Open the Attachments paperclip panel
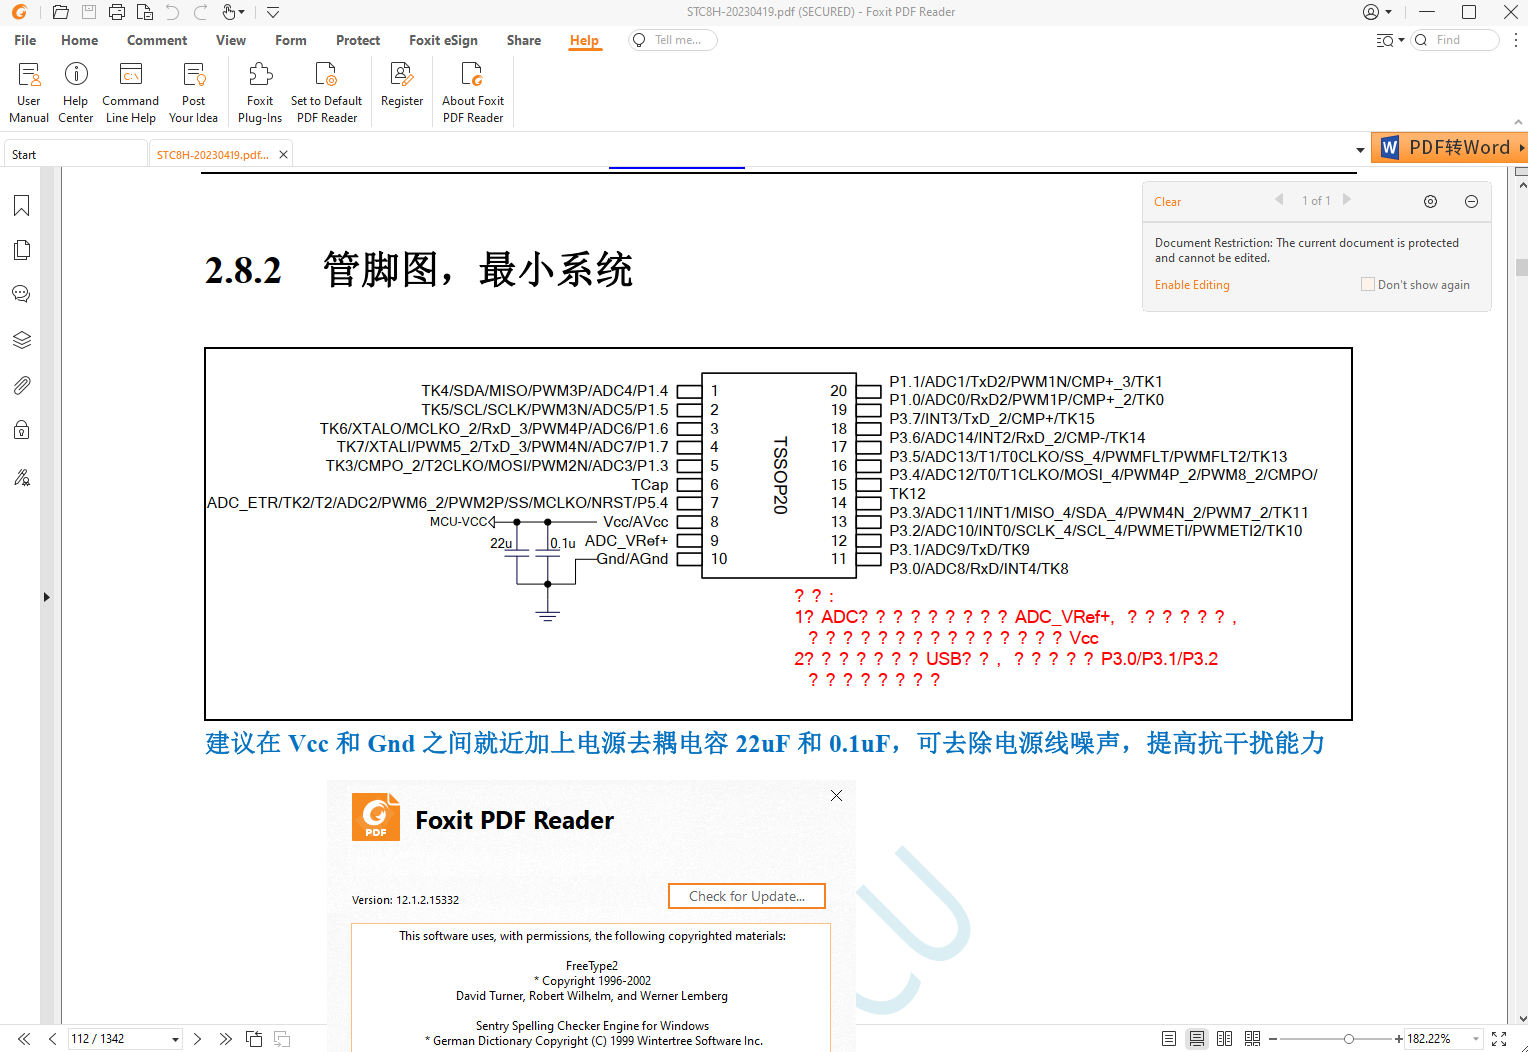This screenshot has height=1052, width=1528. [x=21, y=386]
